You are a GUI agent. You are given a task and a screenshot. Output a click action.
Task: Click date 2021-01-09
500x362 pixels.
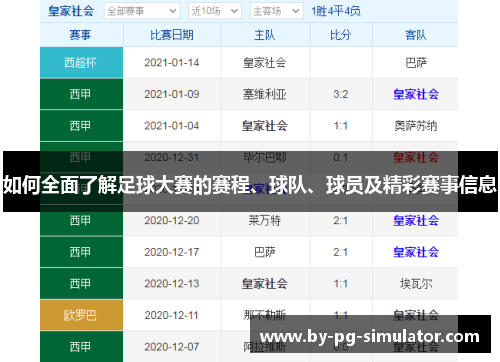(172, 94)
